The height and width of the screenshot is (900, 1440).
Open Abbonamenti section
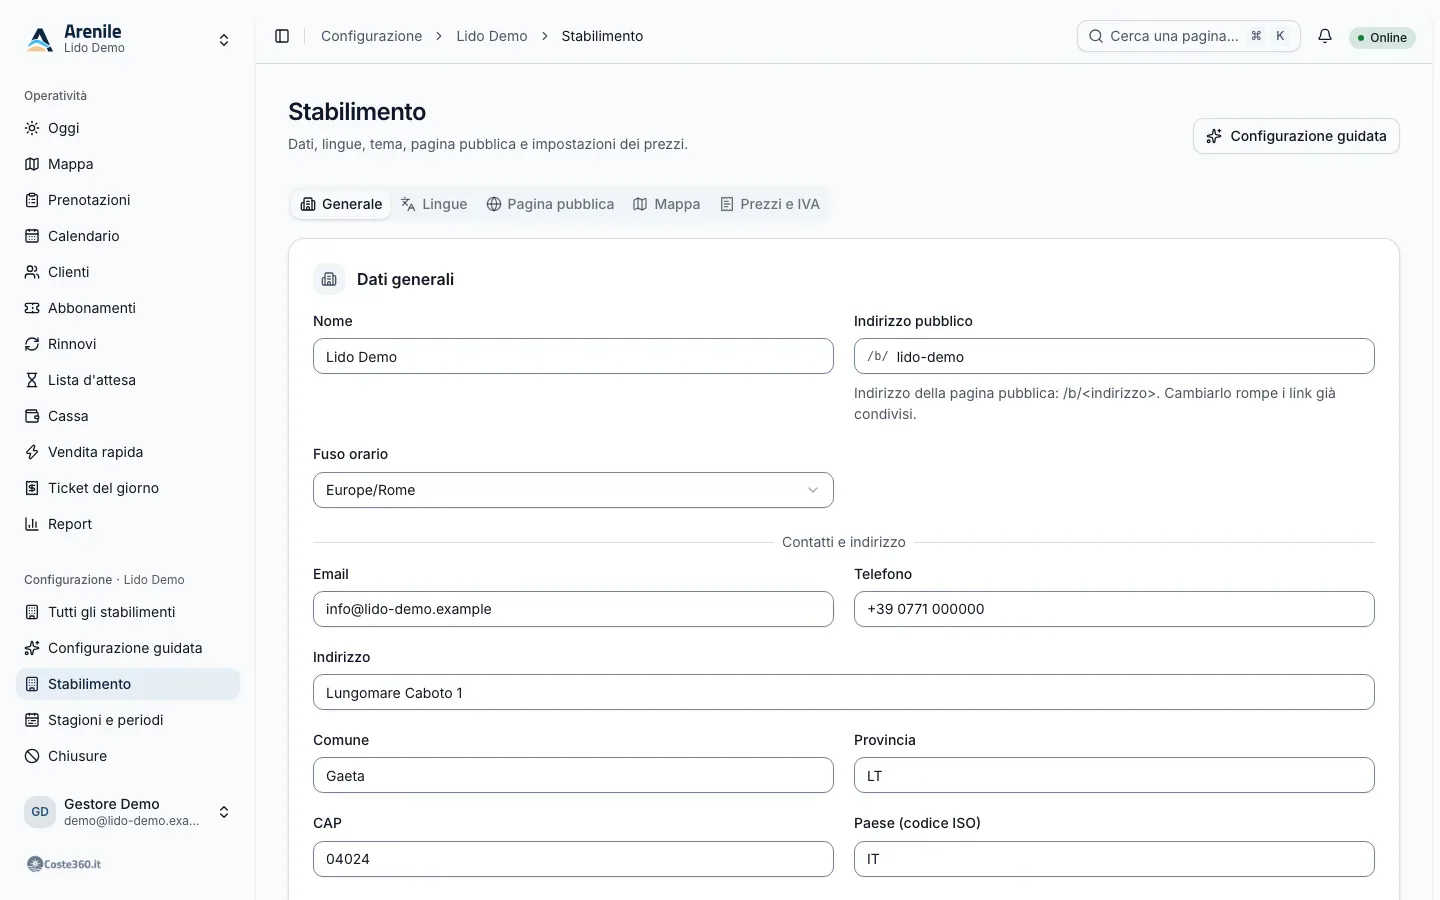pyautogui.click(x=128, y=308)
